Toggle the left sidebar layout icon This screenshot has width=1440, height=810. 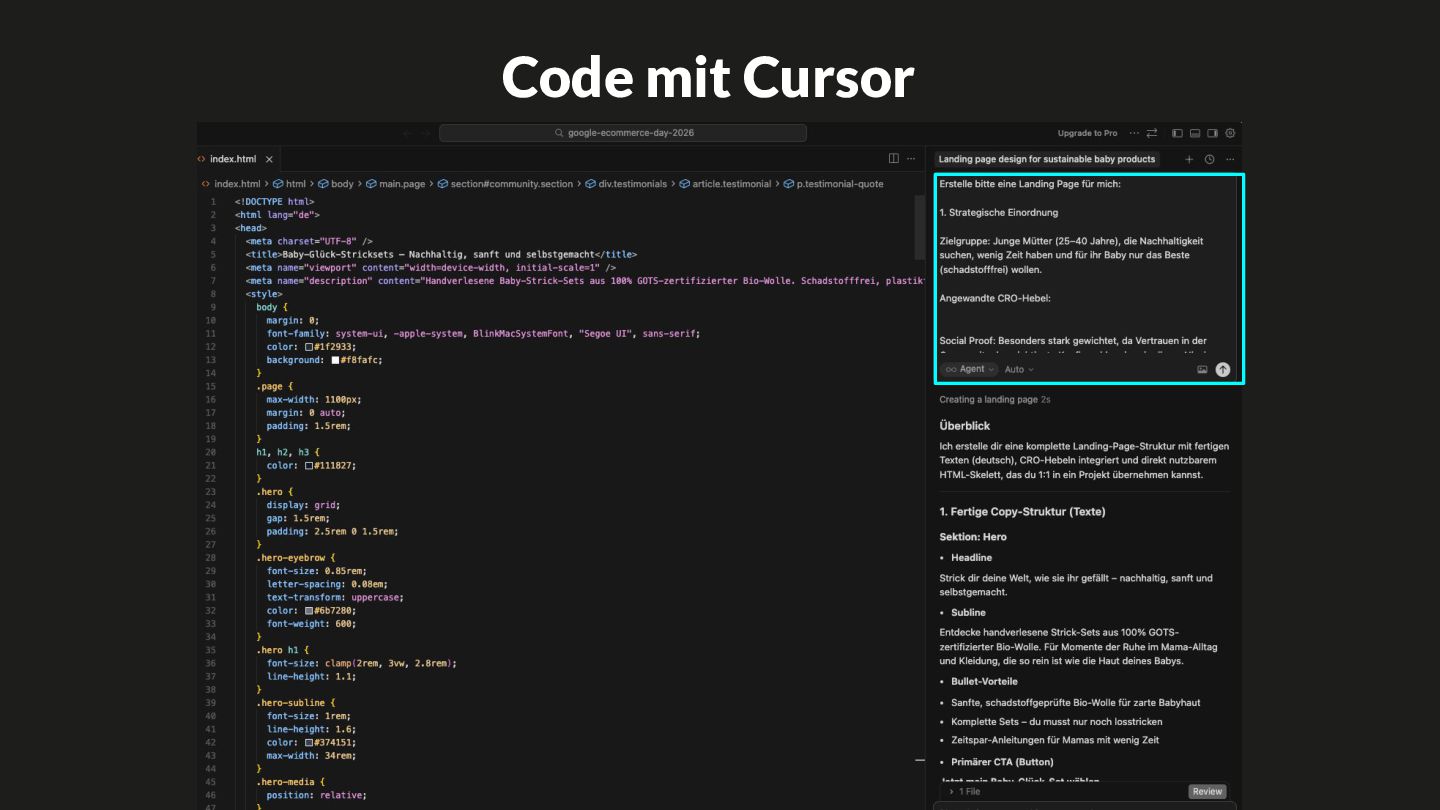(1177, 133)
